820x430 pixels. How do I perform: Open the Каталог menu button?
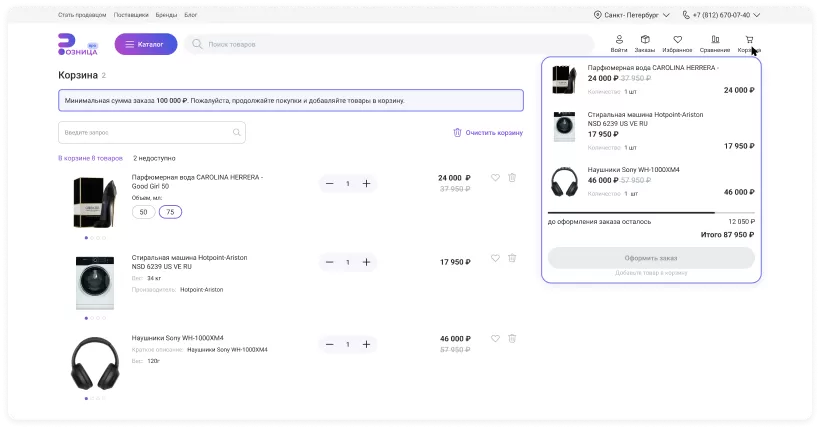point(146,44)
